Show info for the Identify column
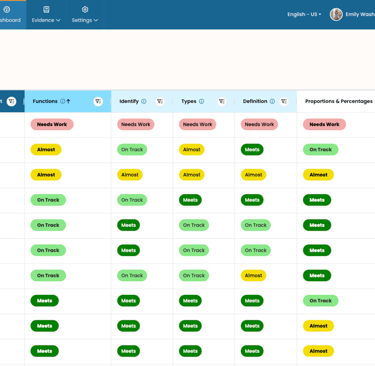 point(144,101)
